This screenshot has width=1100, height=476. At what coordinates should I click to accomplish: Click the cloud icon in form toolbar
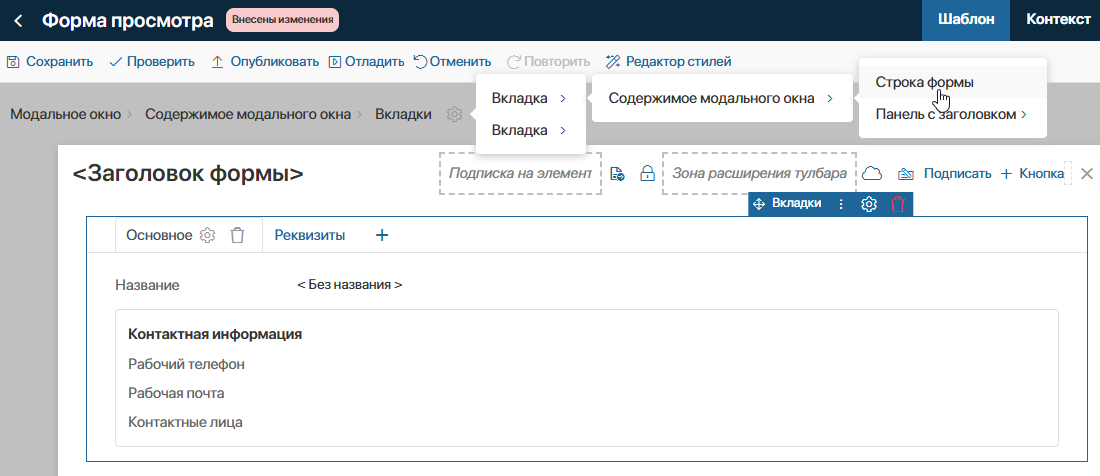[x=871, y=173]
